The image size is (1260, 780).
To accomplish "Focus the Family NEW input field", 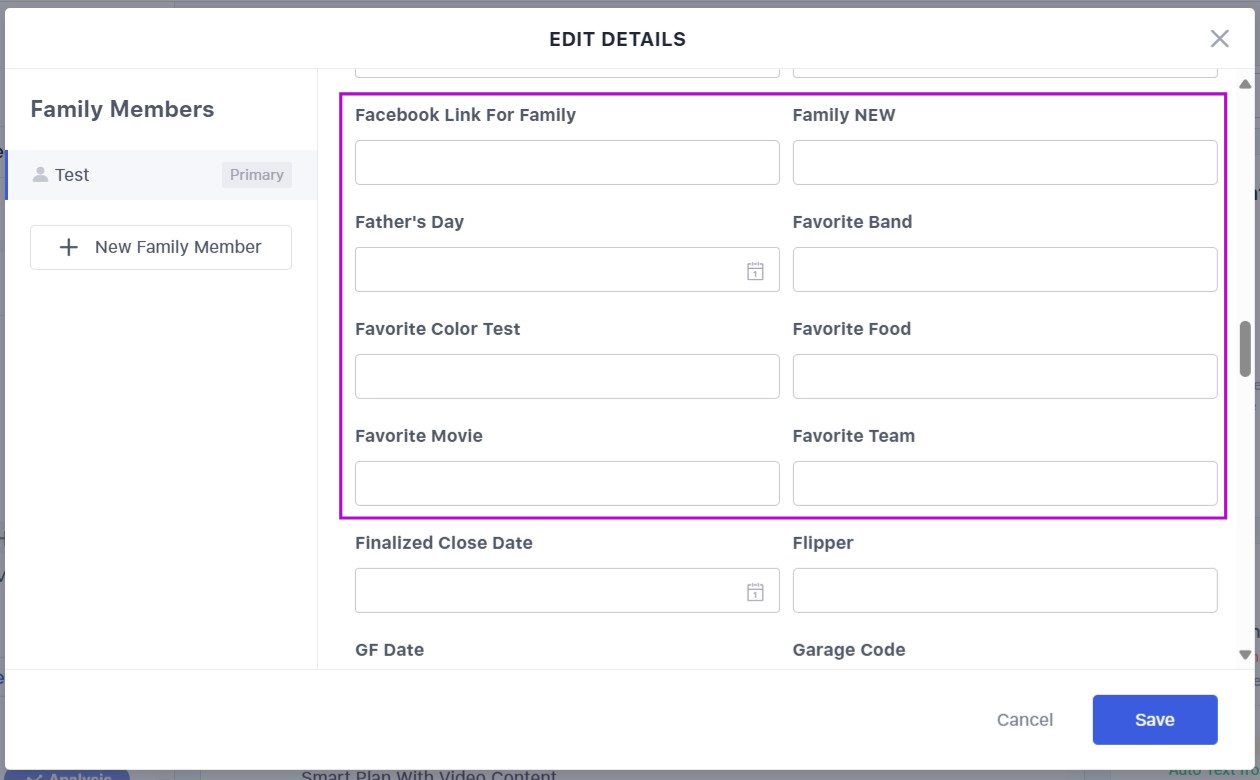I will 1004,162.
